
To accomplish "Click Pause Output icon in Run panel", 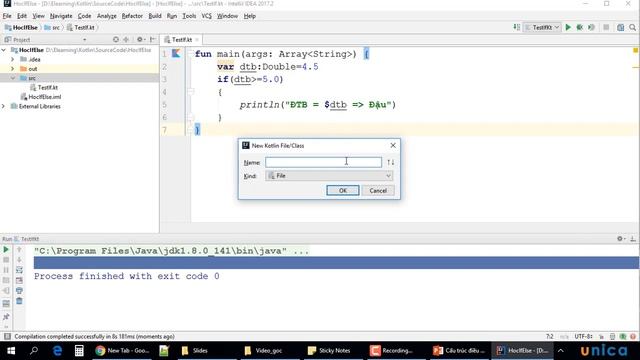I will coord(6,270).
